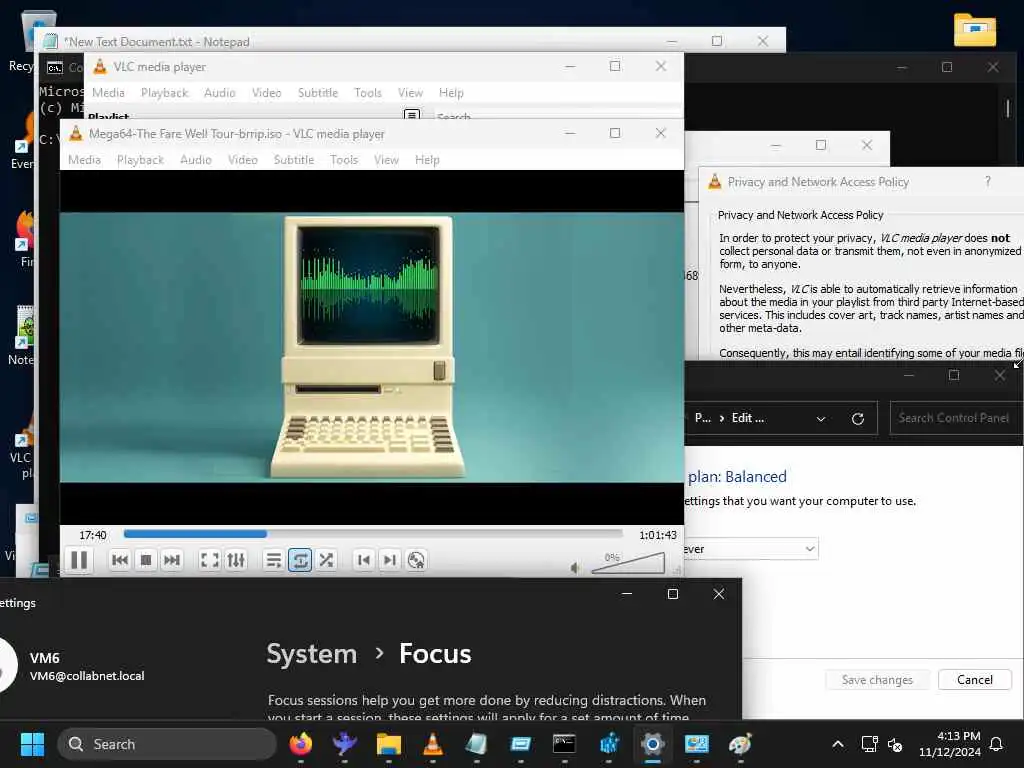Click taskbar Search box
This screenshot has width=1024, height=768.
coord(167,744)
